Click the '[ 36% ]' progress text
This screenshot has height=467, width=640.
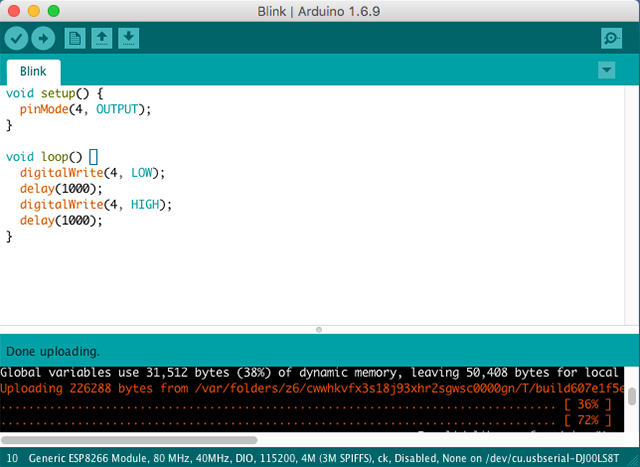coord(588,404)
